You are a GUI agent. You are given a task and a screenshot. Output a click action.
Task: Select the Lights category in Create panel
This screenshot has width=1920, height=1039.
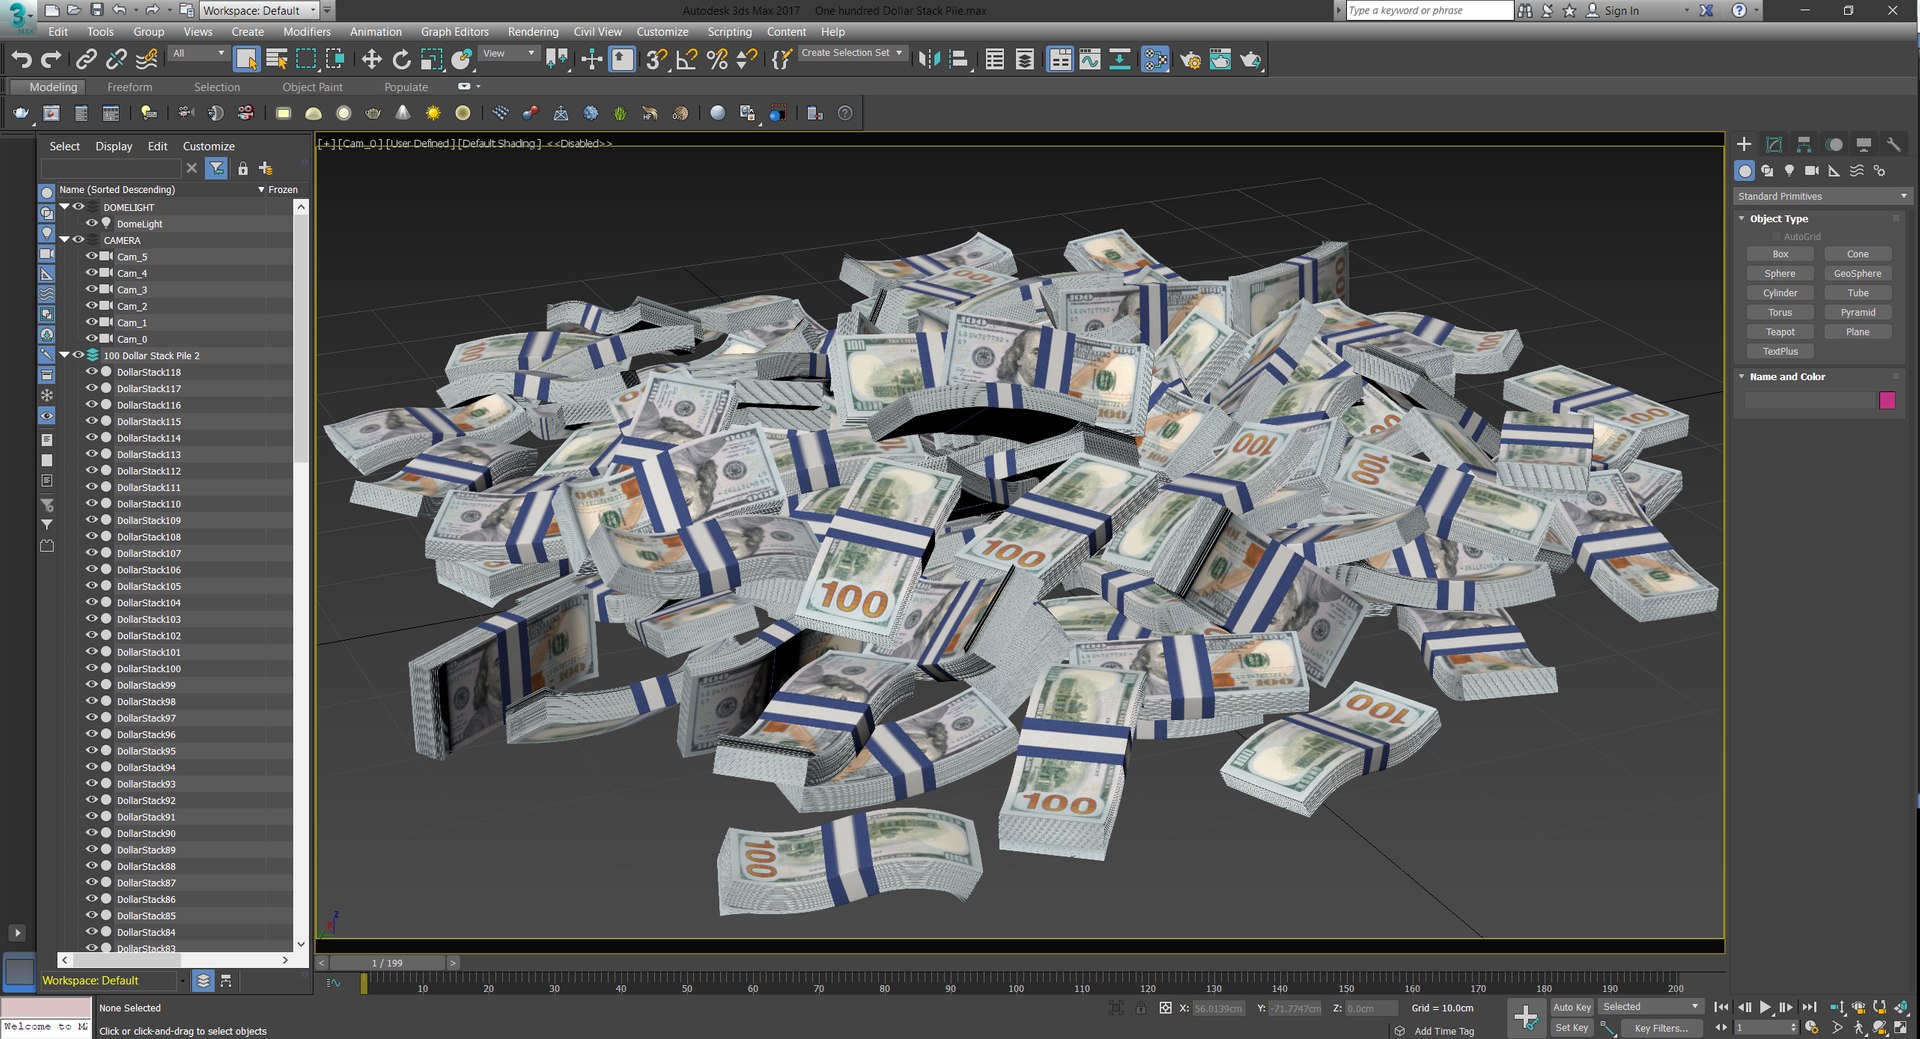coord(1789,171)
